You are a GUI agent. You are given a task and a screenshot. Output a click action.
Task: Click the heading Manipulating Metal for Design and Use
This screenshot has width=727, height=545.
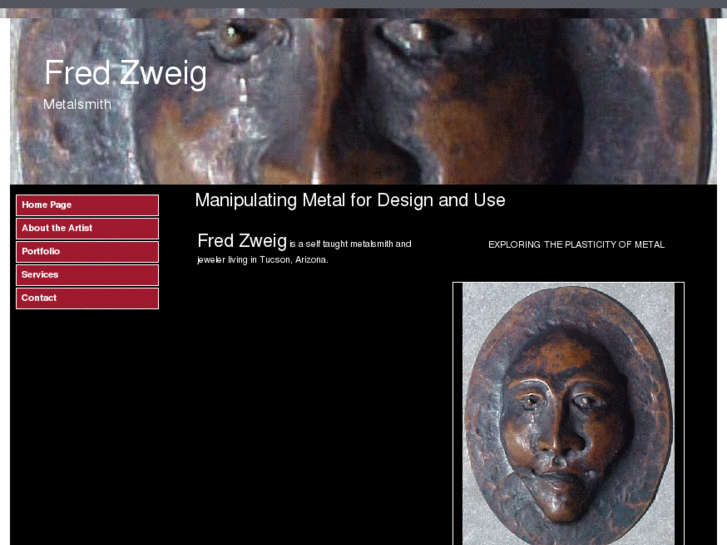[350, 200]
